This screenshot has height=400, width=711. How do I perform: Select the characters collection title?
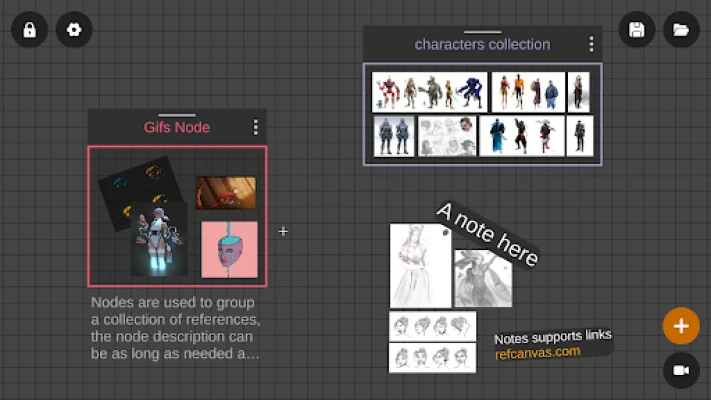pos(482,44)
